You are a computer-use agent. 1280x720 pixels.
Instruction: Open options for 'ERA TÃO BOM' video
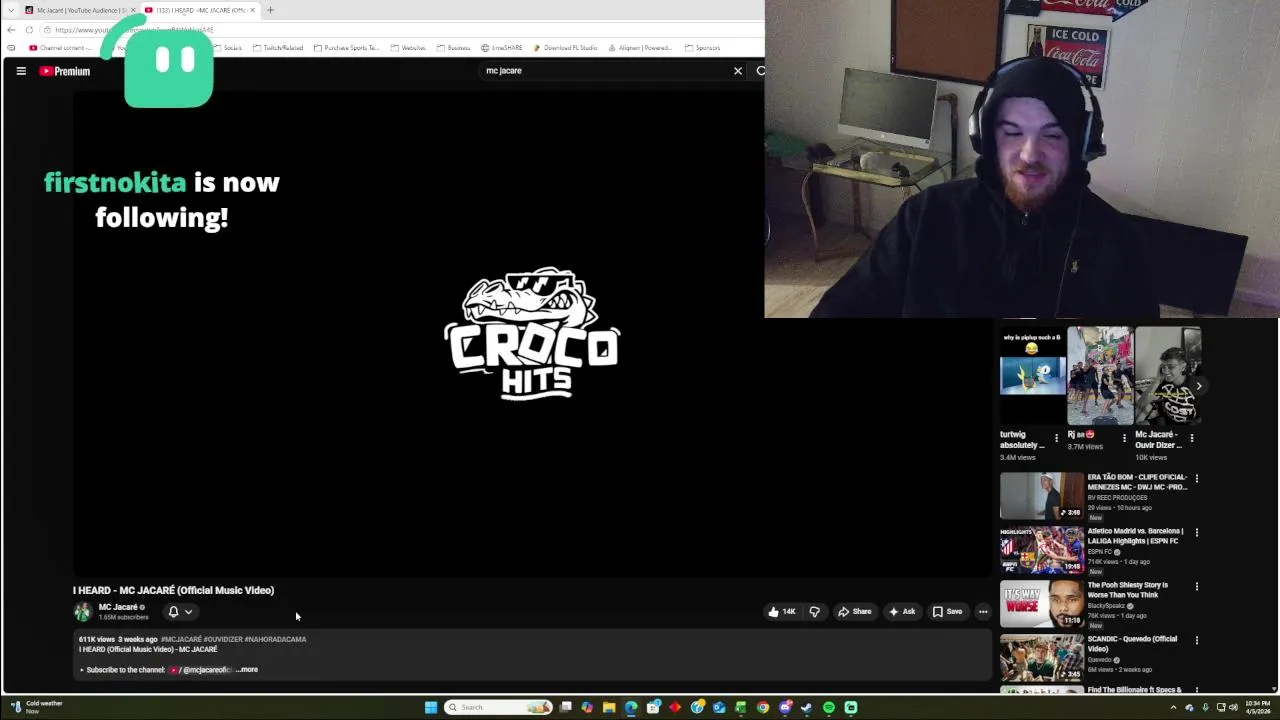pos(1196,479)
